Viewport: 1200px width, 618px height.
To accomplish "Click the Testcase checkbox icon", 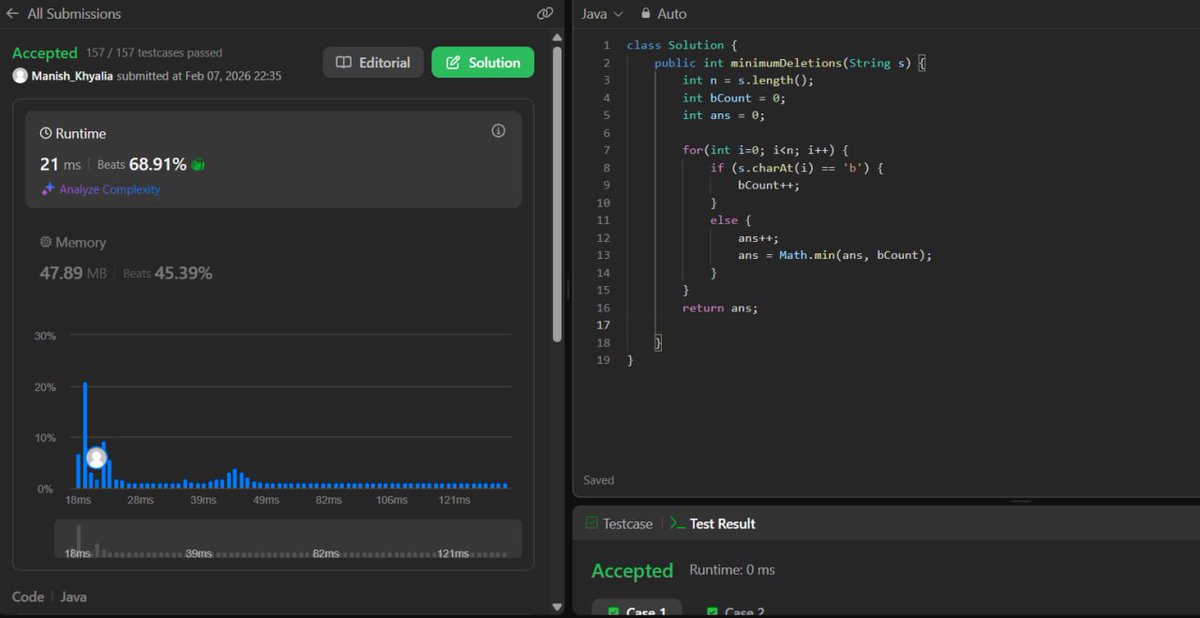I will click(592, 523).
